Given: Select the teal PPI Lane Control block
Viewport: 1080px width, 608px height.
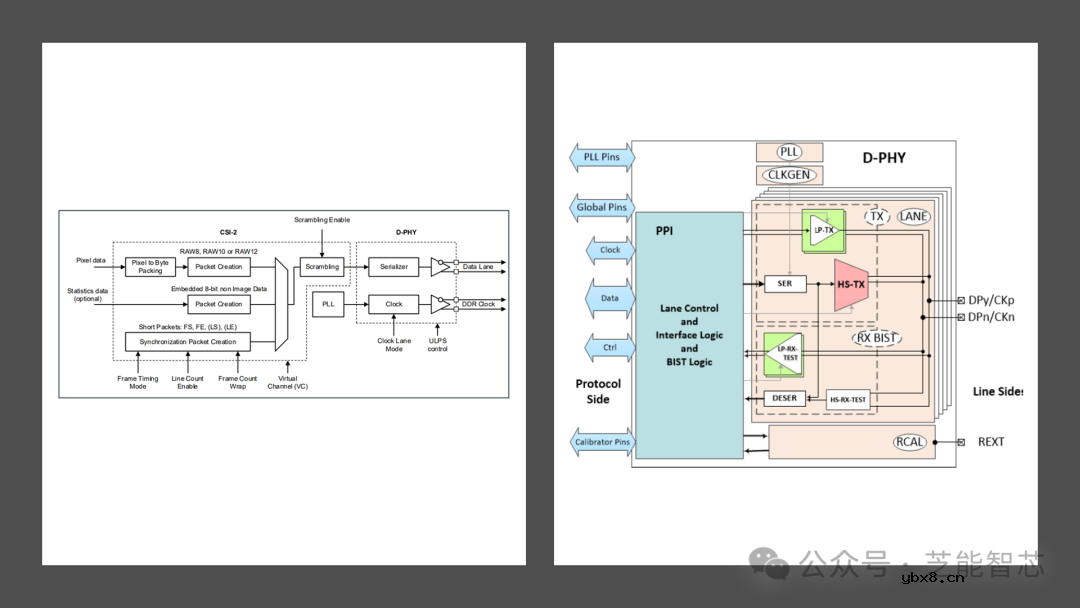Looking at the screenshot, I should pos(689,335).
